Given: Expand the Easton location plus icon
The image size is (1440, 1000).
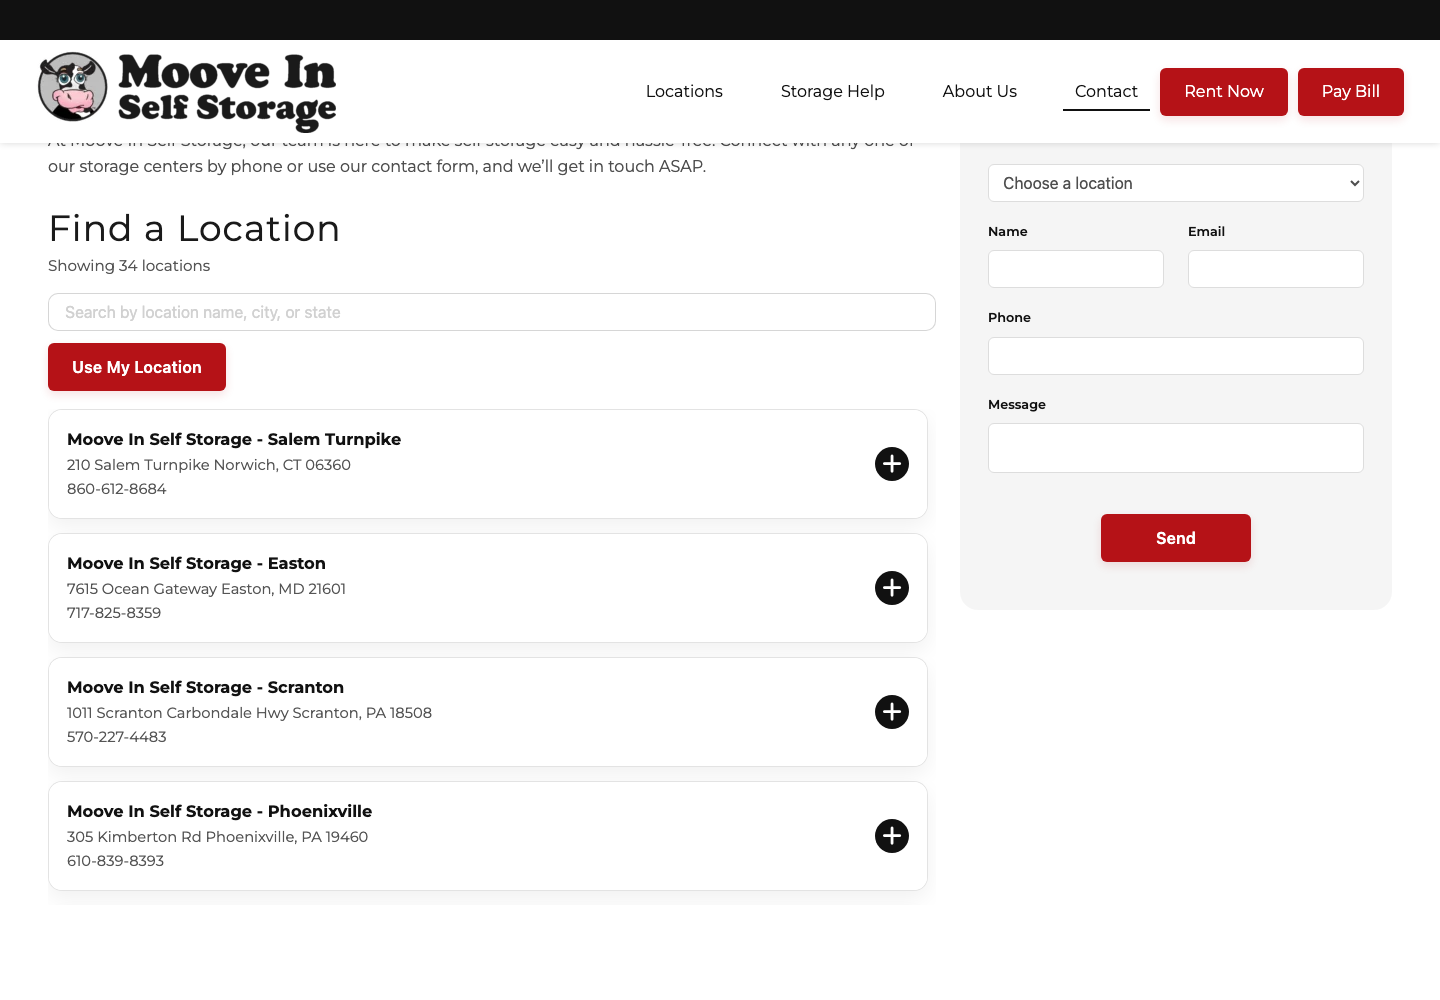Looking at the screenshot, I should pyautogui.click(x=892, y=588).
